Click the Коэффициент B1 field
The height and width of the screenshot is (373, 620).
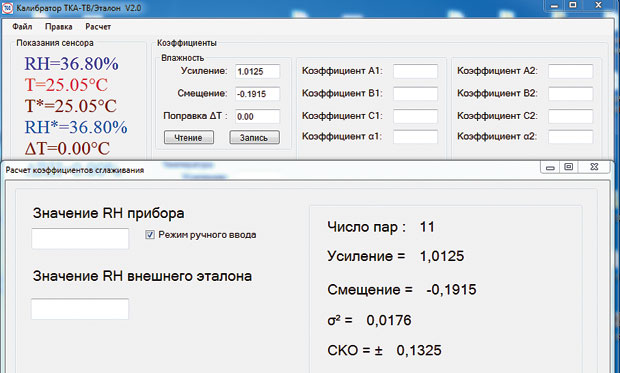[416, 94]
